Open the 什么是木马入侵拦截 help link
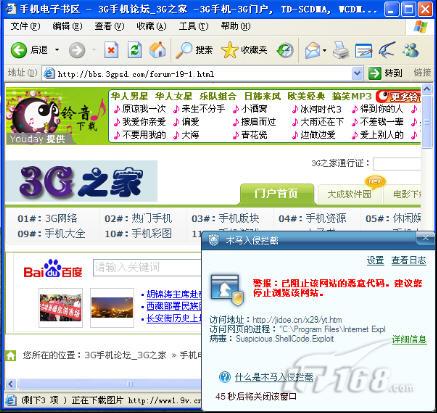Screen dimensions: 437x413 pos(274,377)
